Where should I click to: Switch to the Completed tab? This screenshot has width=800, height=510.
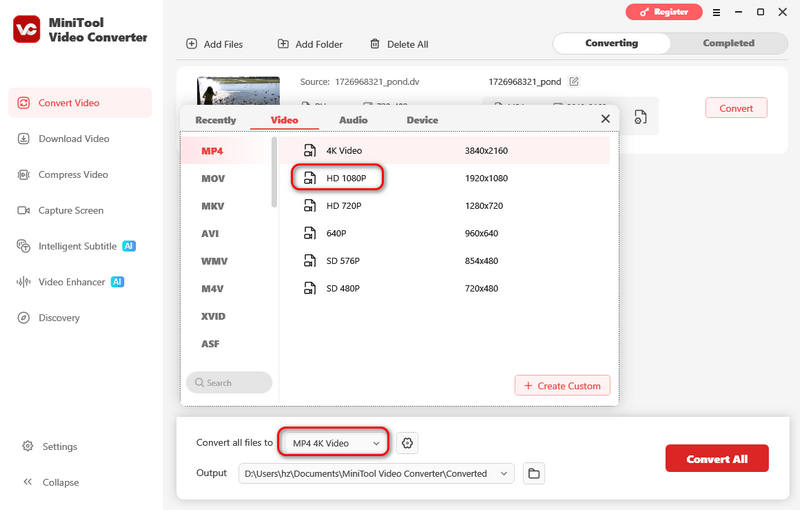click(729, 43)
